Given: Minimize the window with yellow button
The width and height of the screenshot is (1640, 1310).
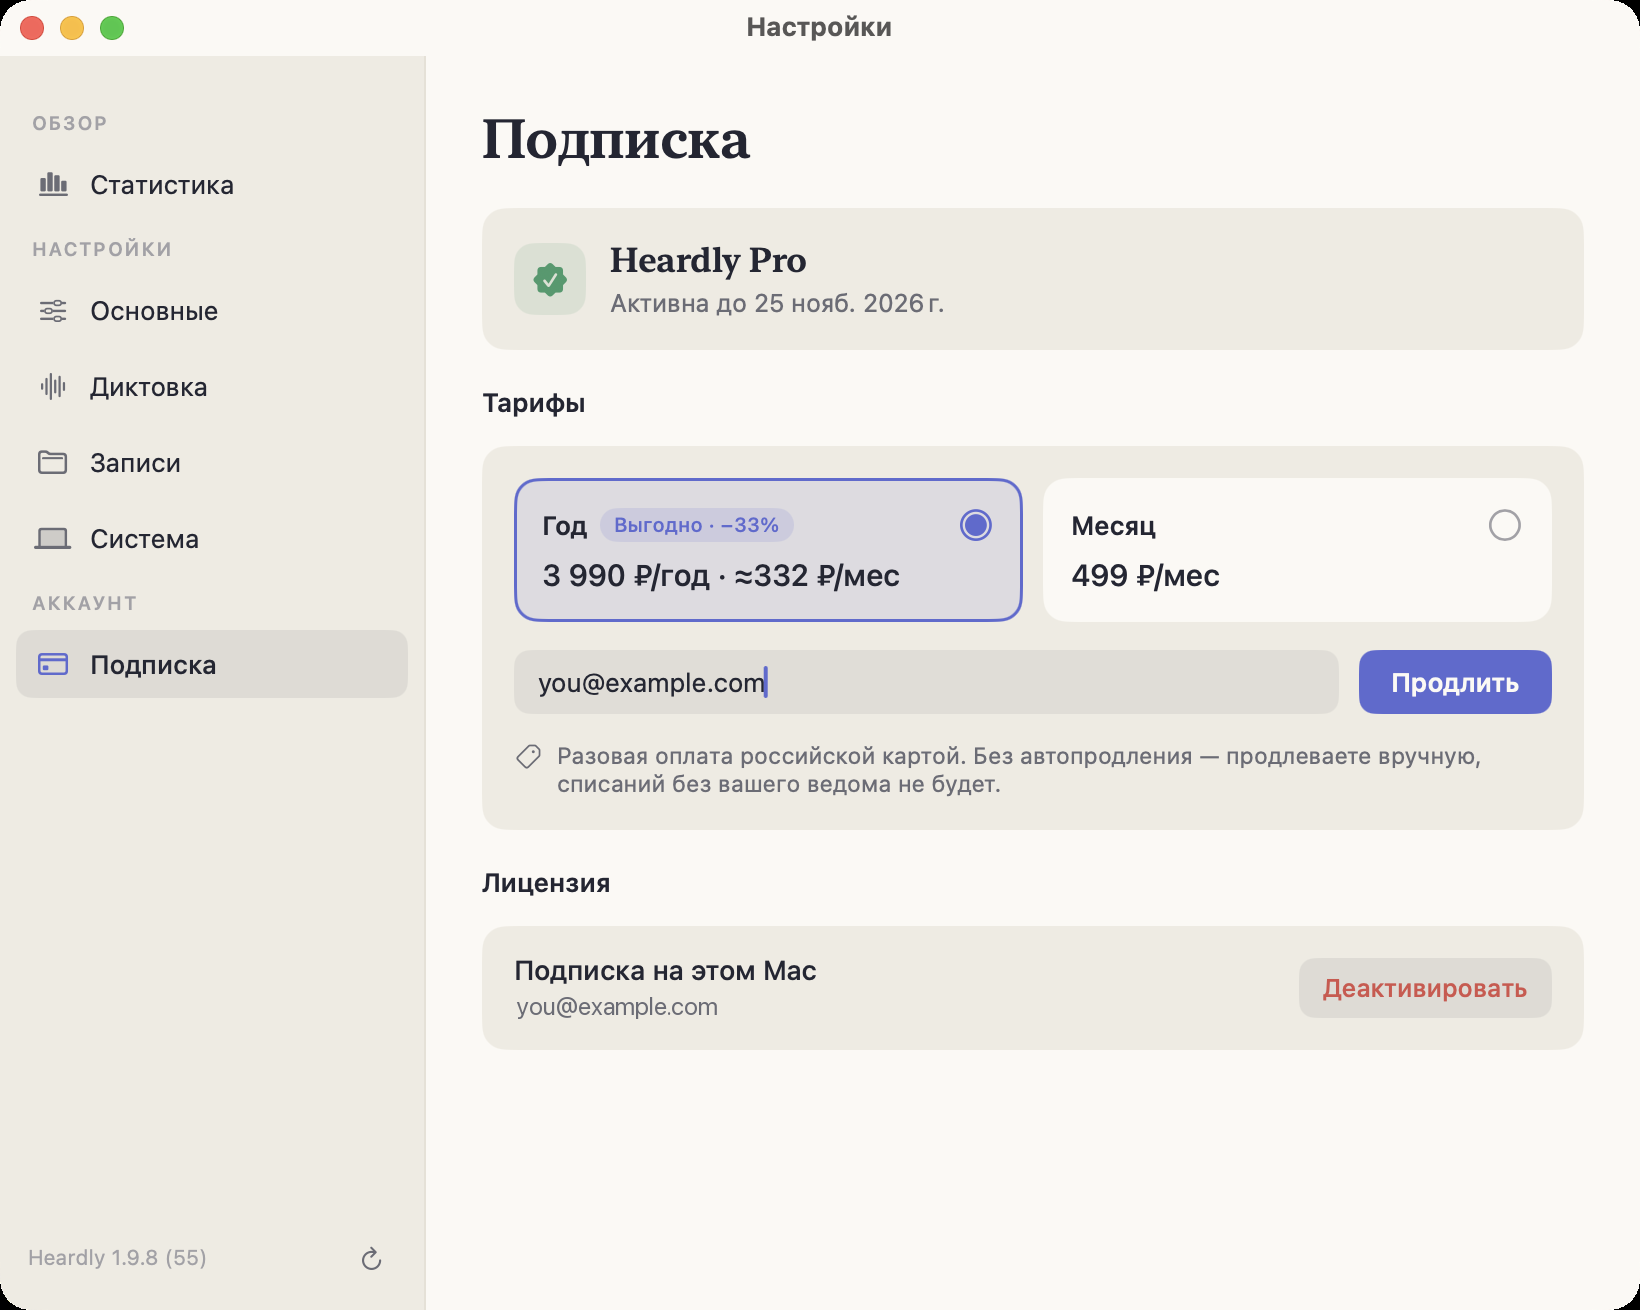Looking at the screenshot, I should (72, 28).
